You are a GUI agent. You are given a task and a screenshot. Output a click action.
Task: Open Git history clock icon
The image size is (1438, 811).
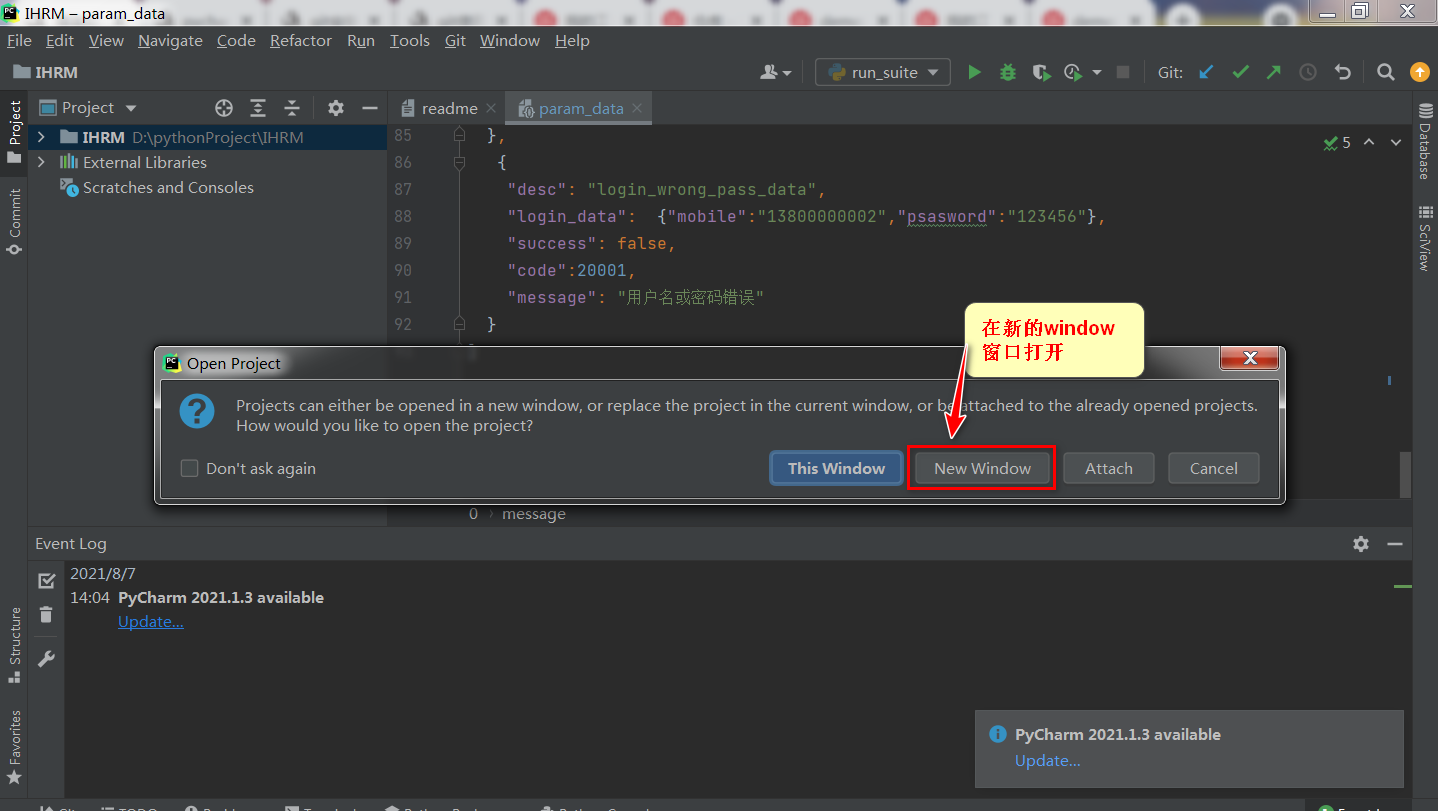tap(1308, 72)
